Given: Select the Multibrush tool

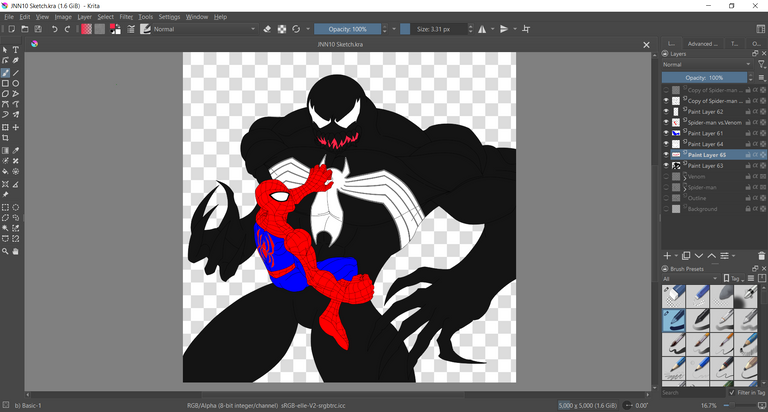Looking at the screenshot, I should point(16,115).
